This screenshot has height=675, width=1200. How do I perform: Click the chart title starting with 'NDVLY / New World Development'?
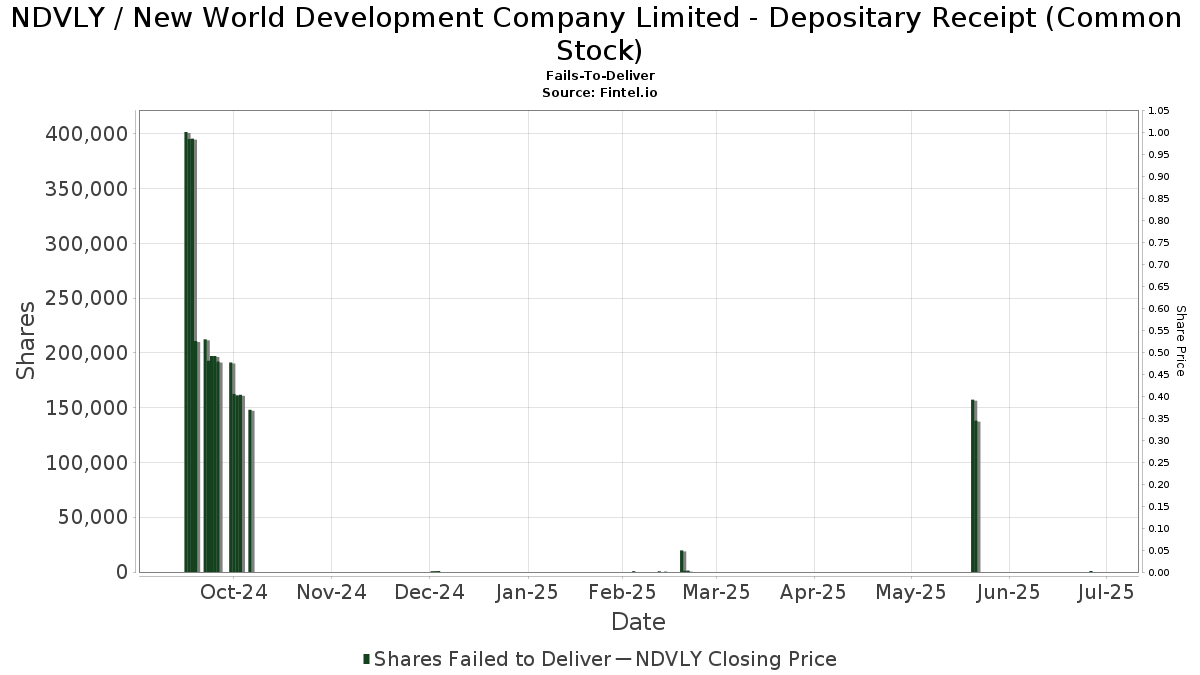pos(599,34)
